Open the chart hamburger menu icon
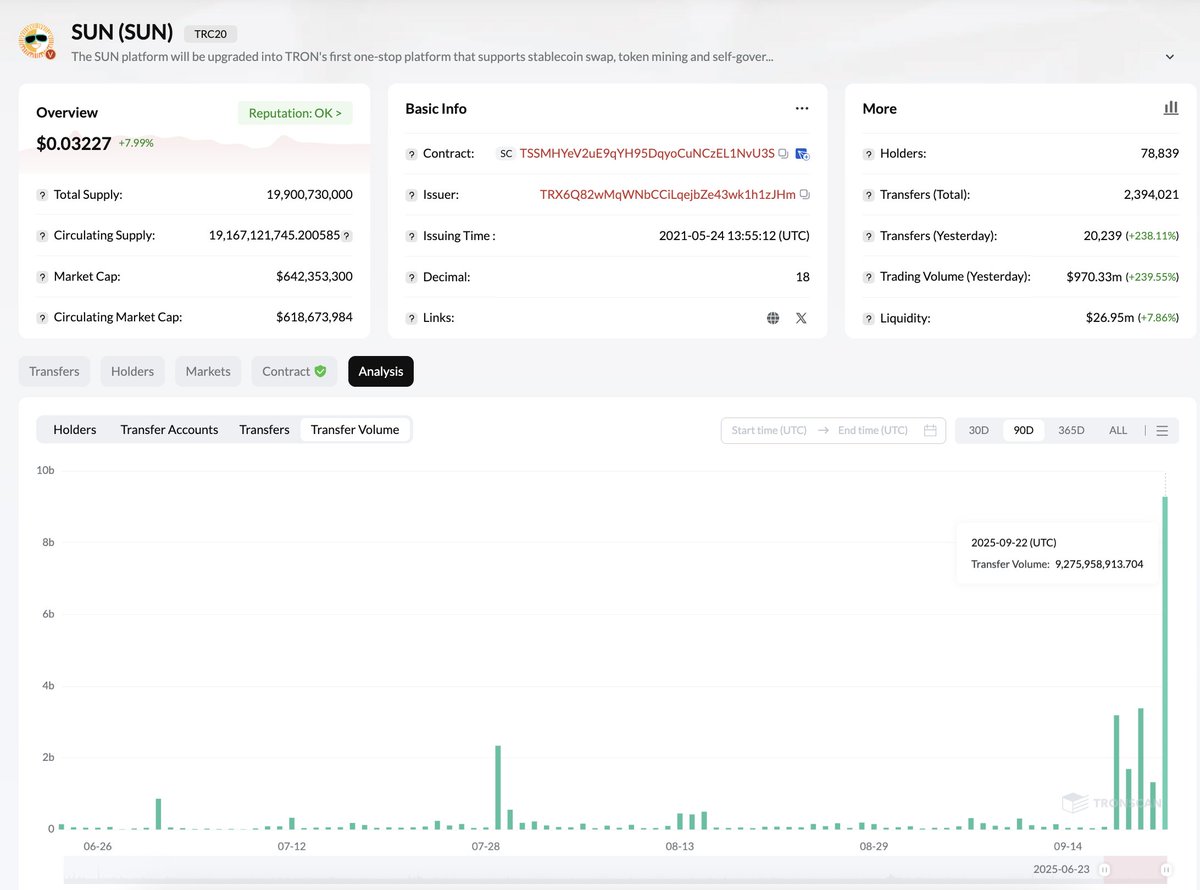1200x890 pixels. point(1162,430)
